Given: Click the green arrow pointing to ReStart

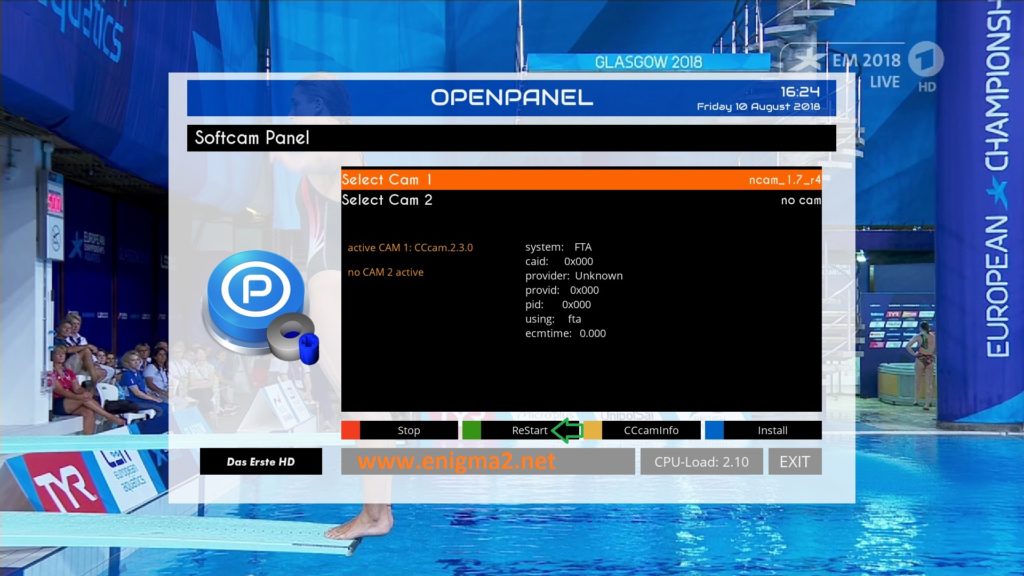Looking at the screenshot, I should (567, 430).
